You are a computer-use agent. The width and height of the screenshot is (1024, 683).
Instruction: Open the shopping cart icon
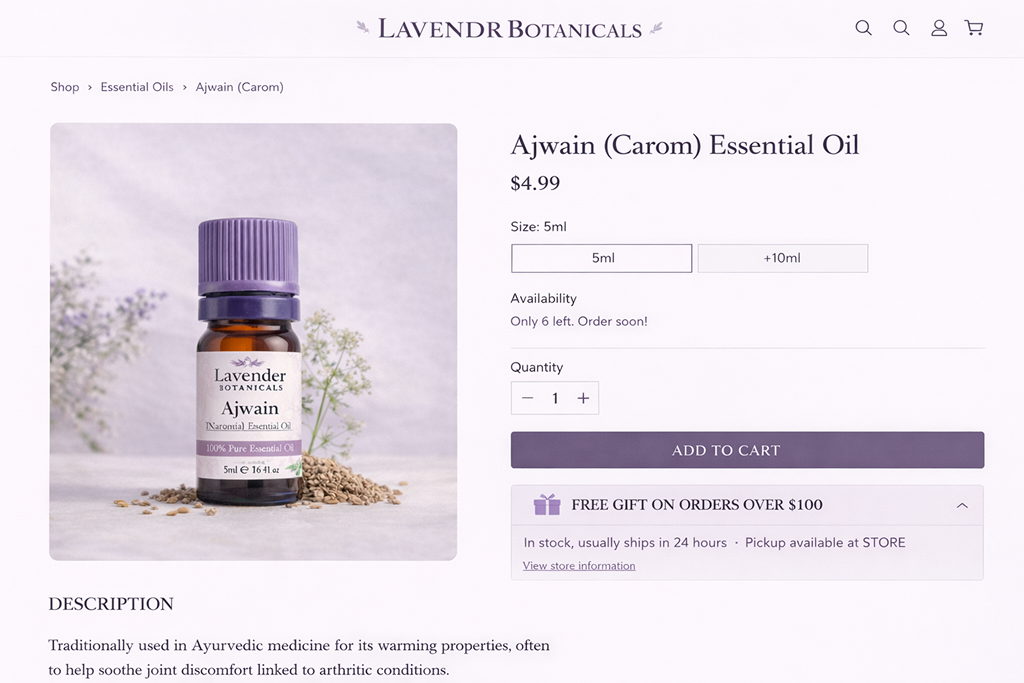tap(974, 27)
